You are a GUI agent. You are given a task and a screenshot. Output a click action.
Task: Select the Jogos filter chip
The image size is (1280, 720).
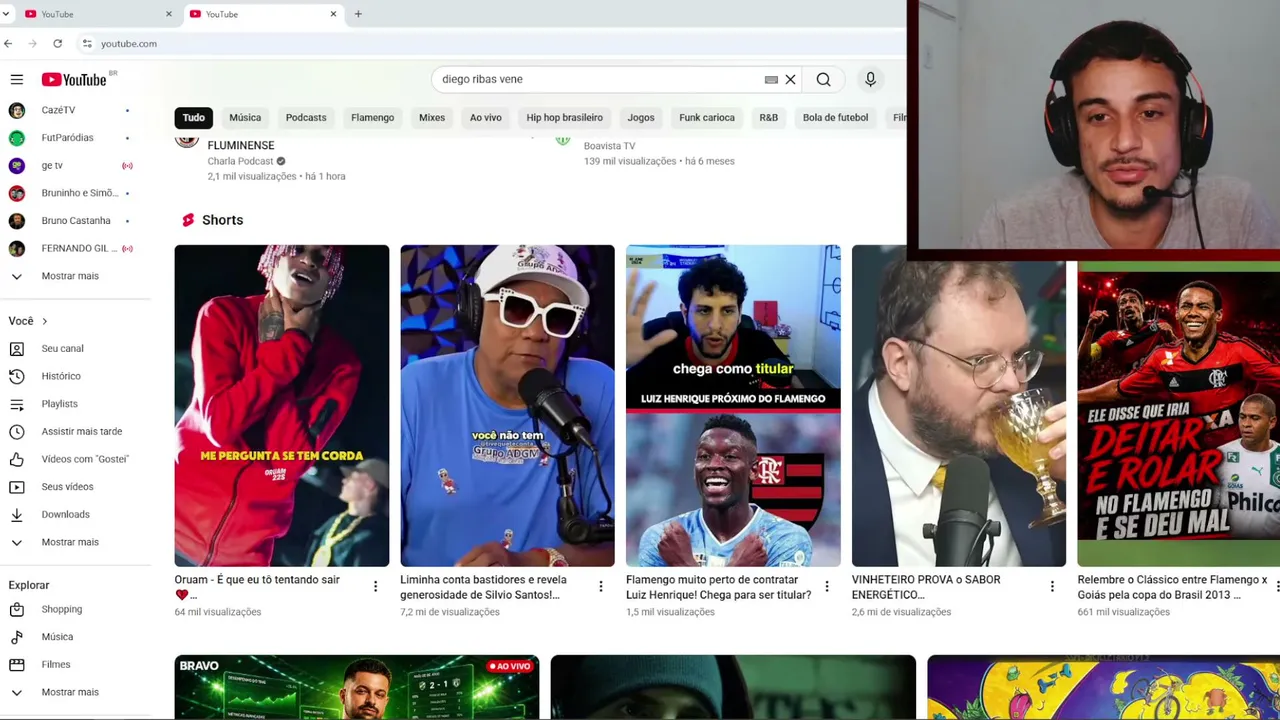[641, 118]
